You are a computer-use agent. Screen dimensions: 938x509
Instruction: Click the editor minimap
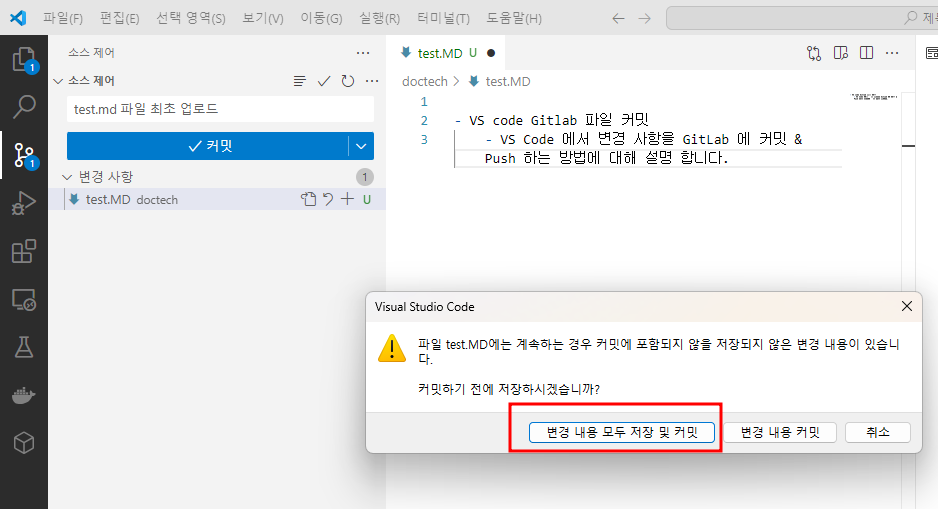pyautogui.click(x=875, y=96)
